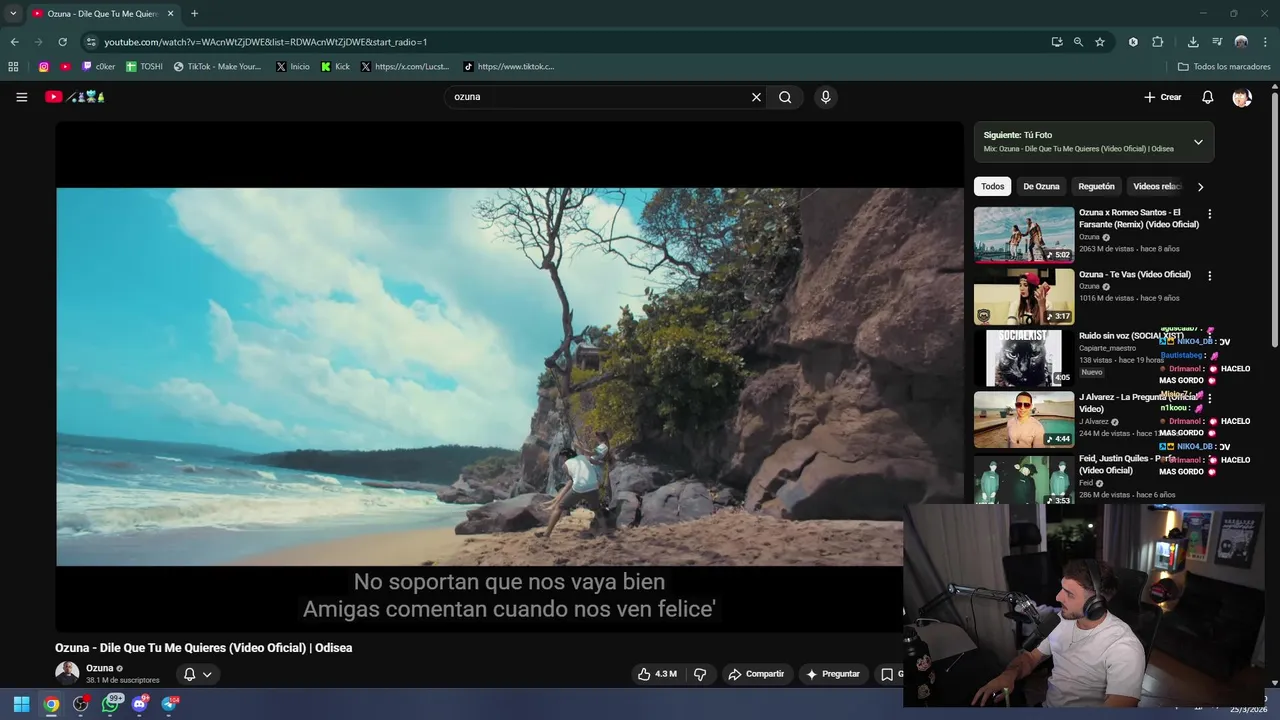The height and width of the screenshot is (720, 1280).
Task: Open the Instagram bookmark
Action: tap(44, 67)
